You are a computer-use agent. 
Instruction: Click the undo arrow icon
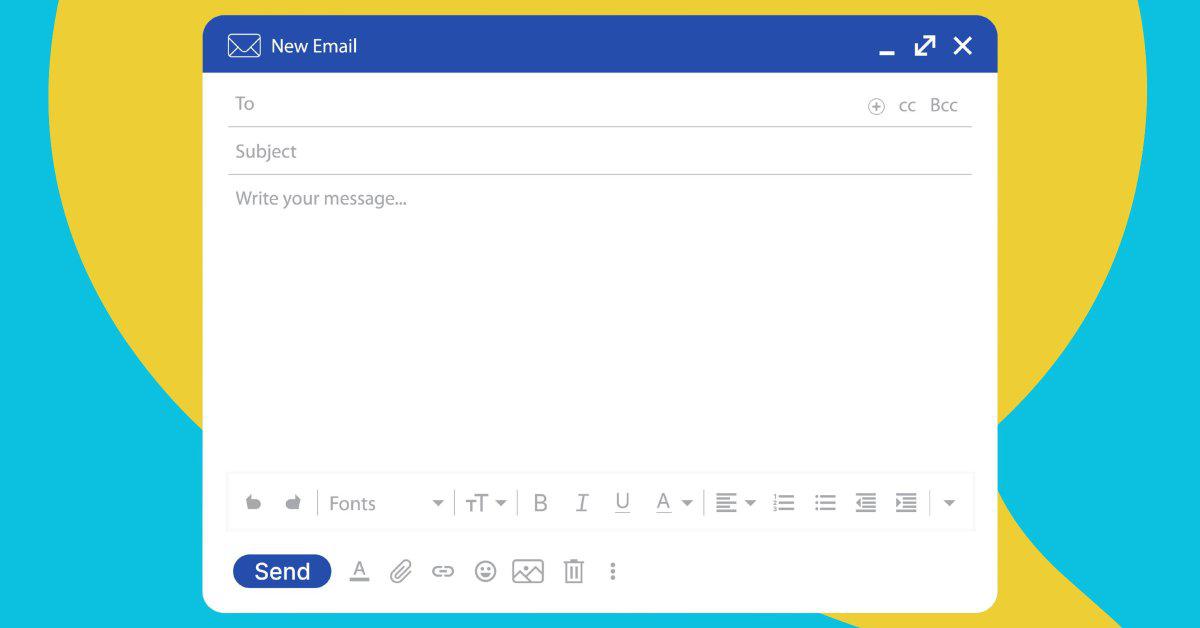coord(254,503)
